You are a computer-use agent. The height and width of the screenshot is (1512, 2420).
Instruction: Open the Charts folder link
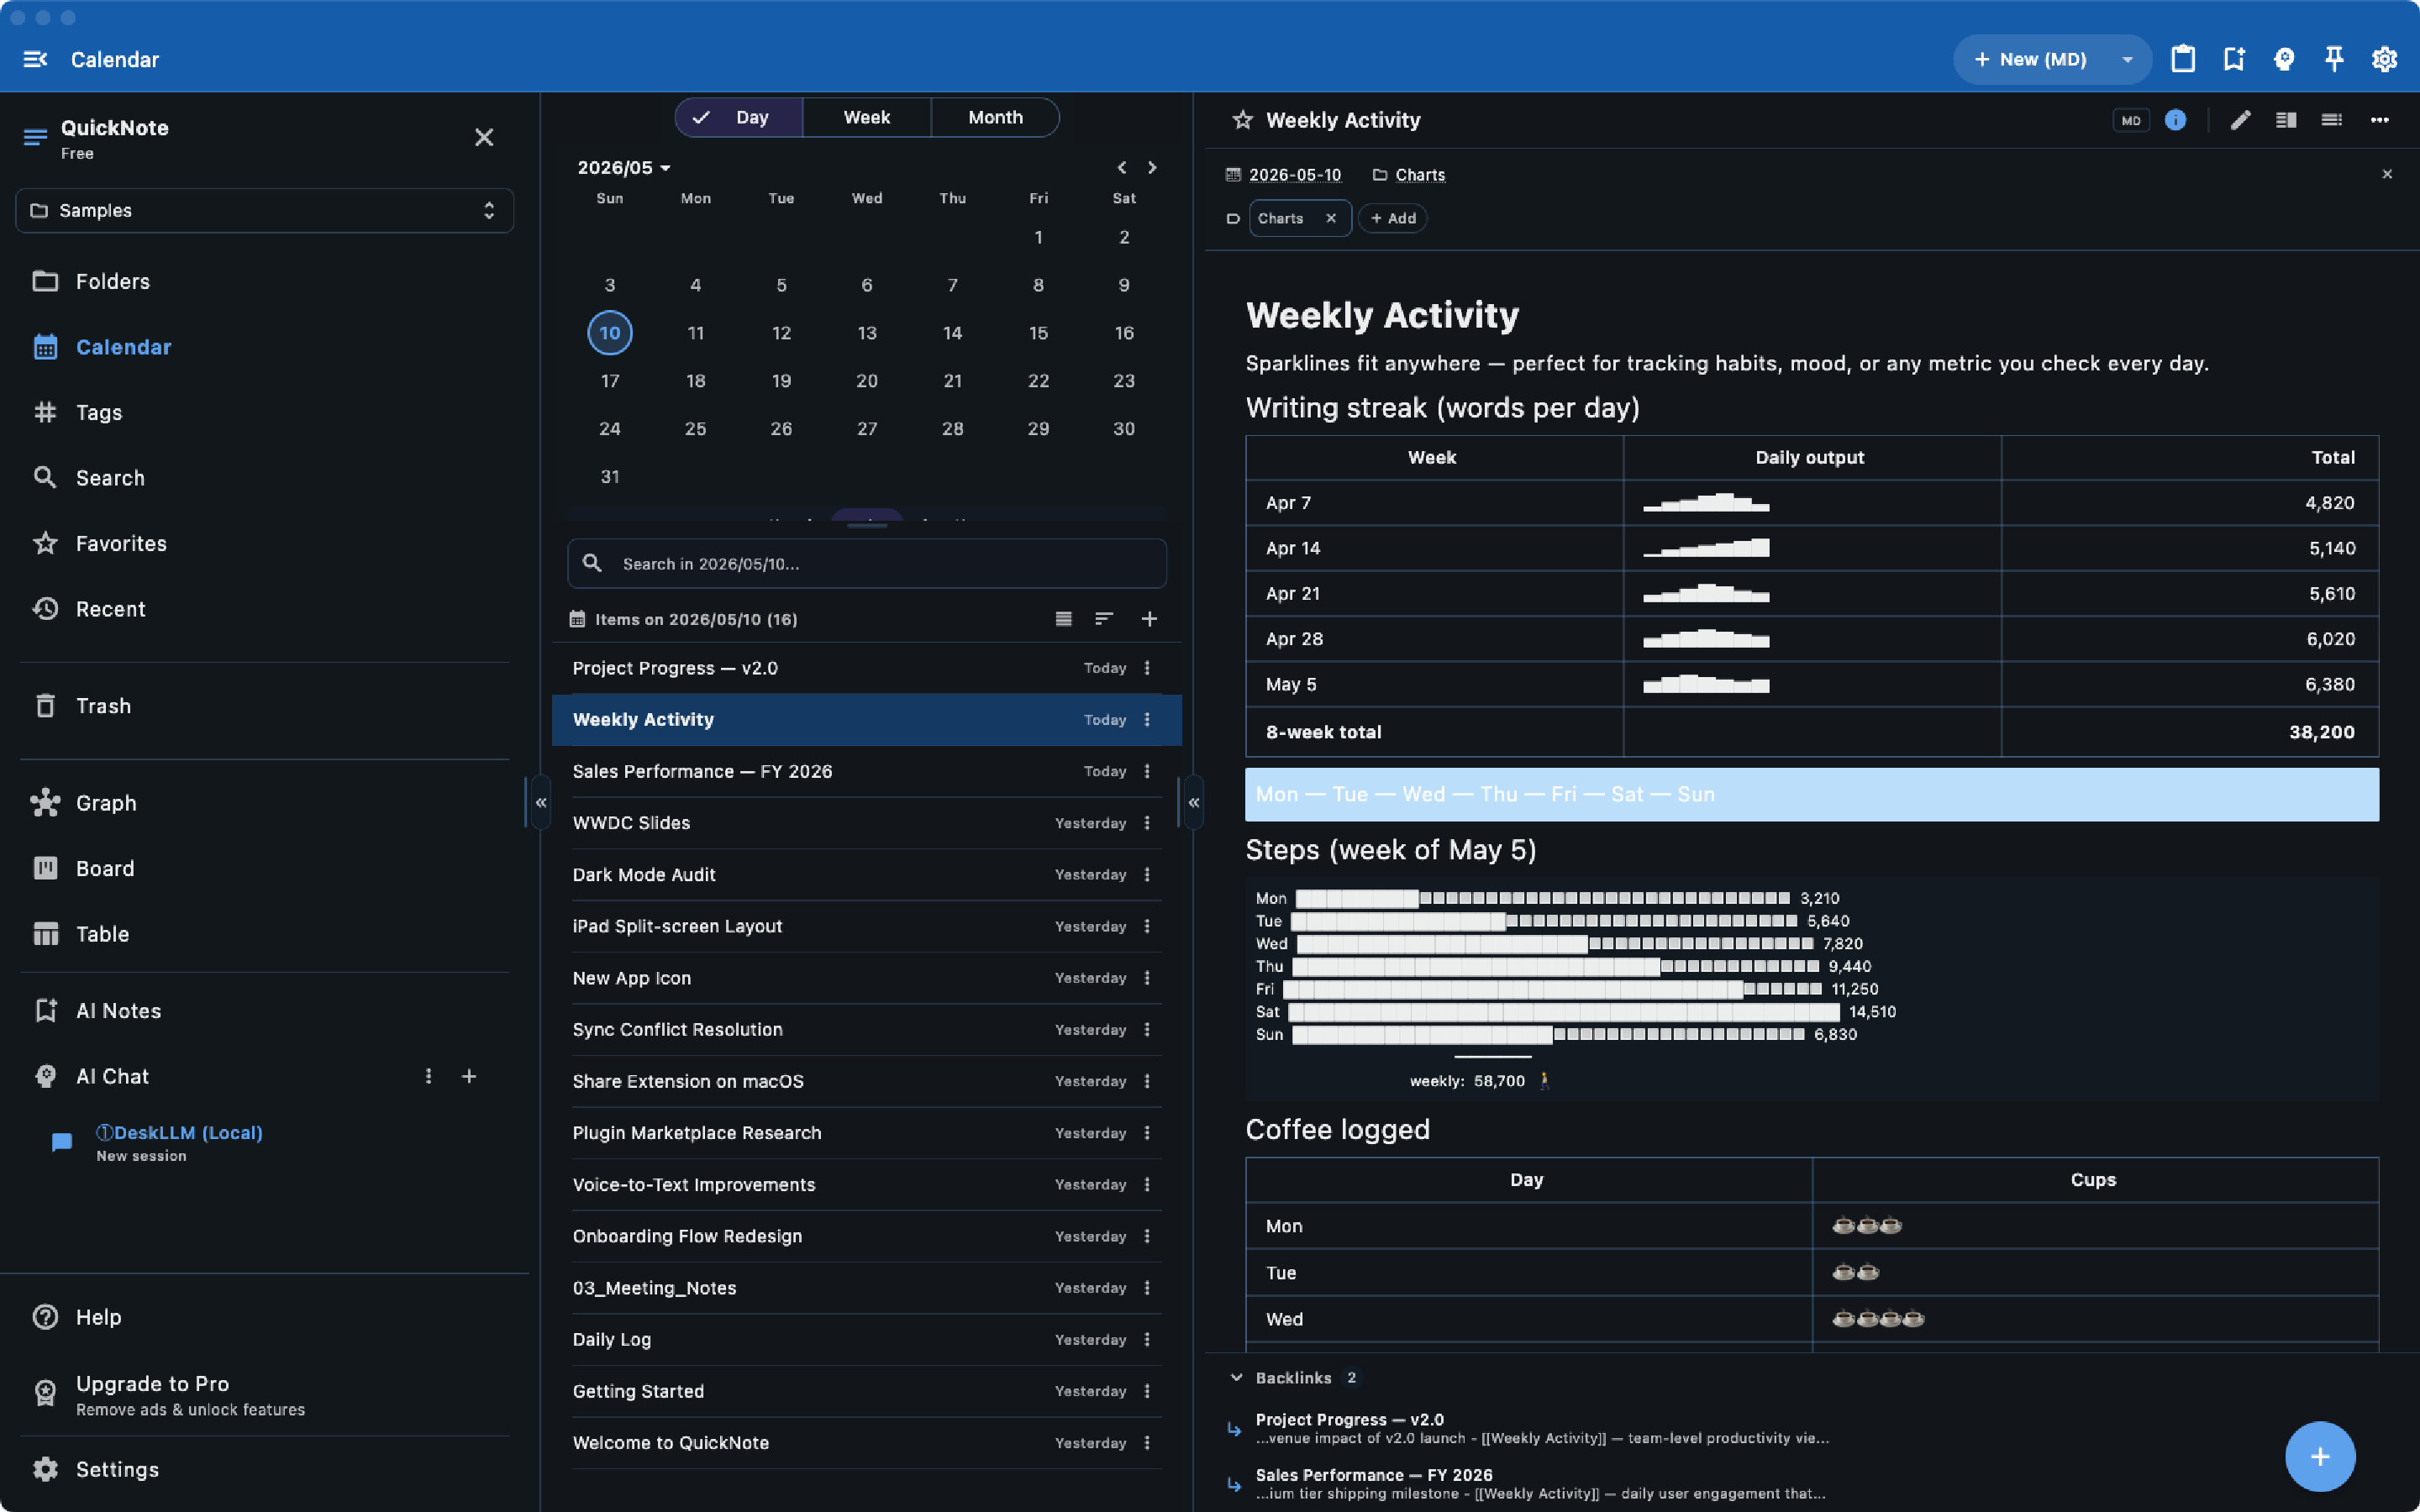[x=1420, y=174]
